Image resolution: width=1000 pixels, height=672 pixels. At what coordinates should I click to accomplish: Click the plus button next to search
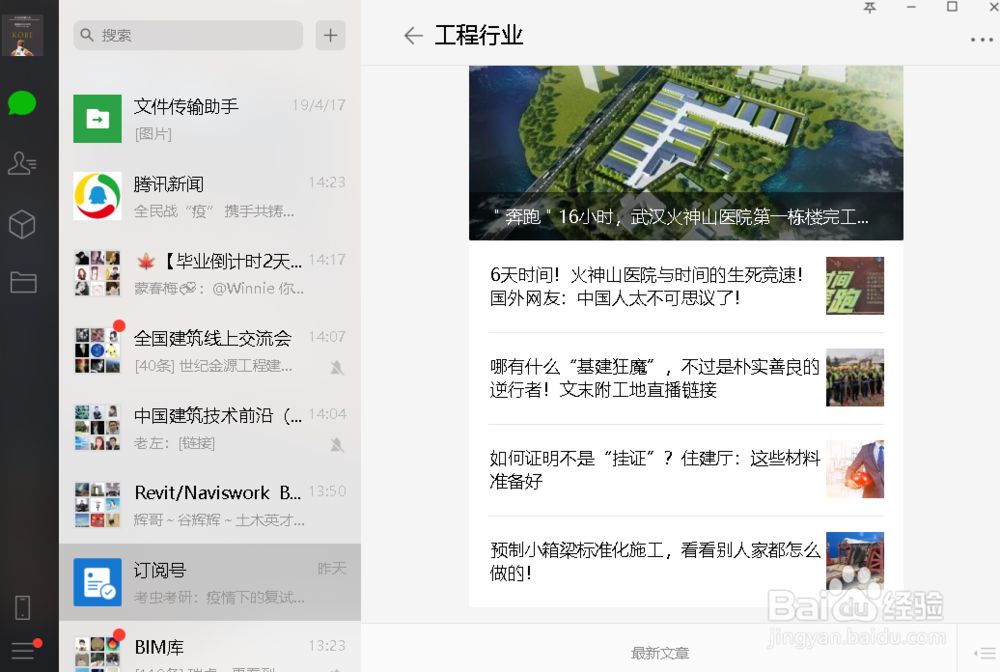pyautogui.click(x=330, y=35)
